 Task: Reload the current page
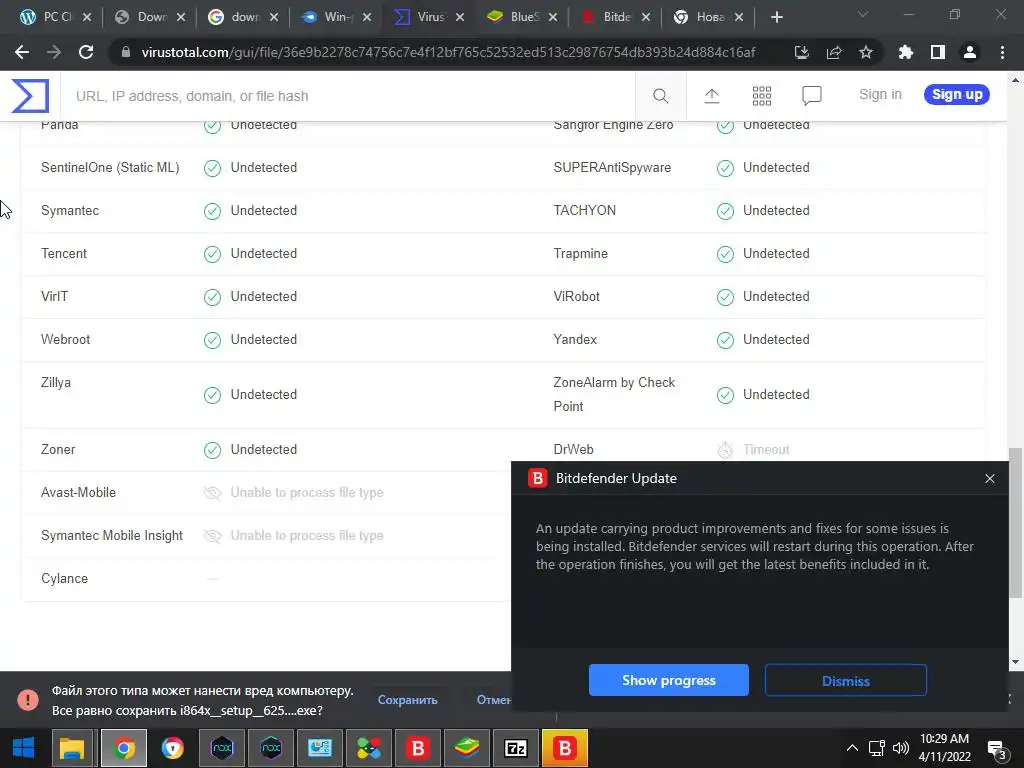click(x=86, y=52)
